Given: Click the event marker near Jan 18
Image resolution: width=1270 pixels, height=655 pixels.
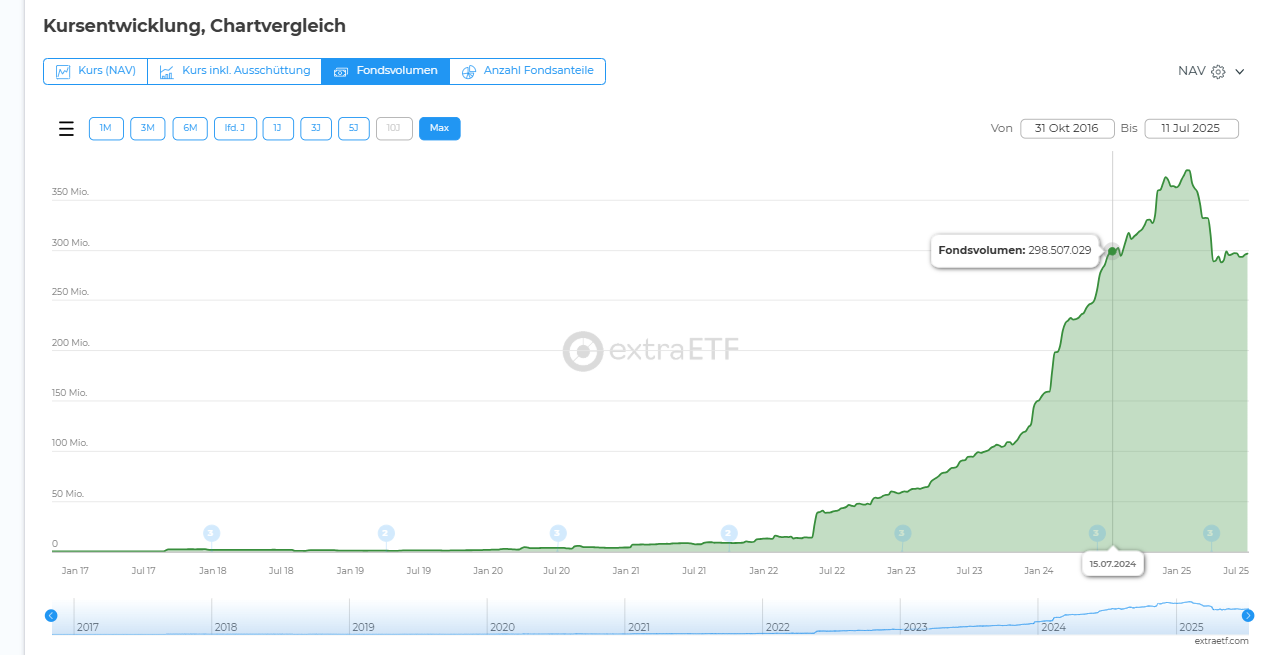Looking at the screenshot, I should tap(211, 533).
